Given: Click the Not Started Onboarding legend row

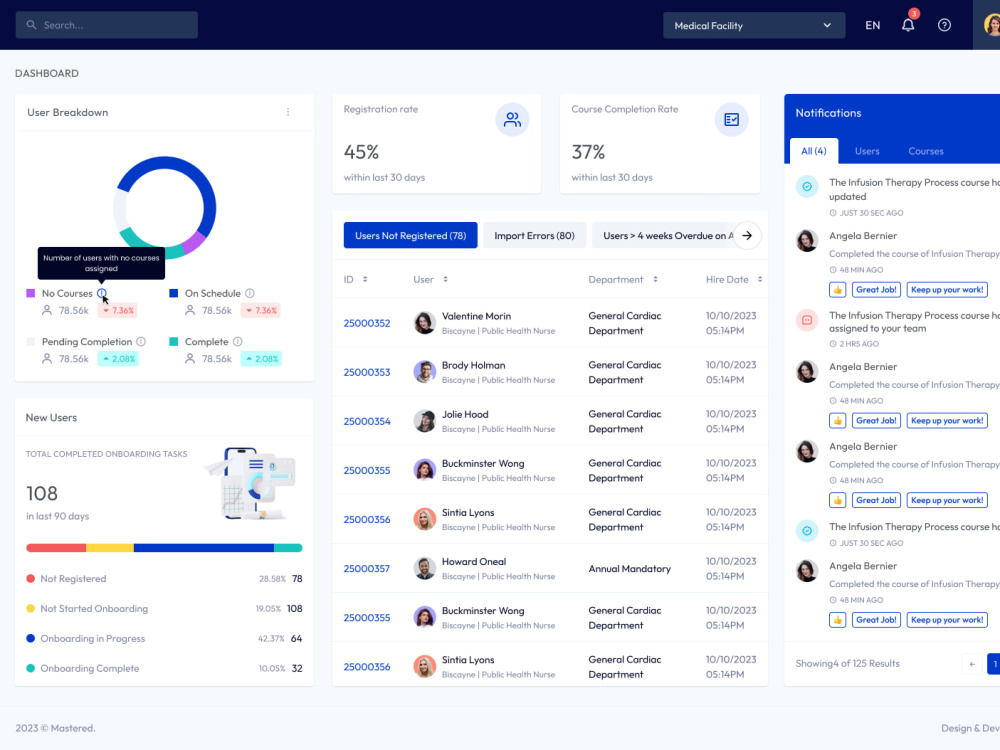Looking at the screenshot, I should (x=164, y=609).
